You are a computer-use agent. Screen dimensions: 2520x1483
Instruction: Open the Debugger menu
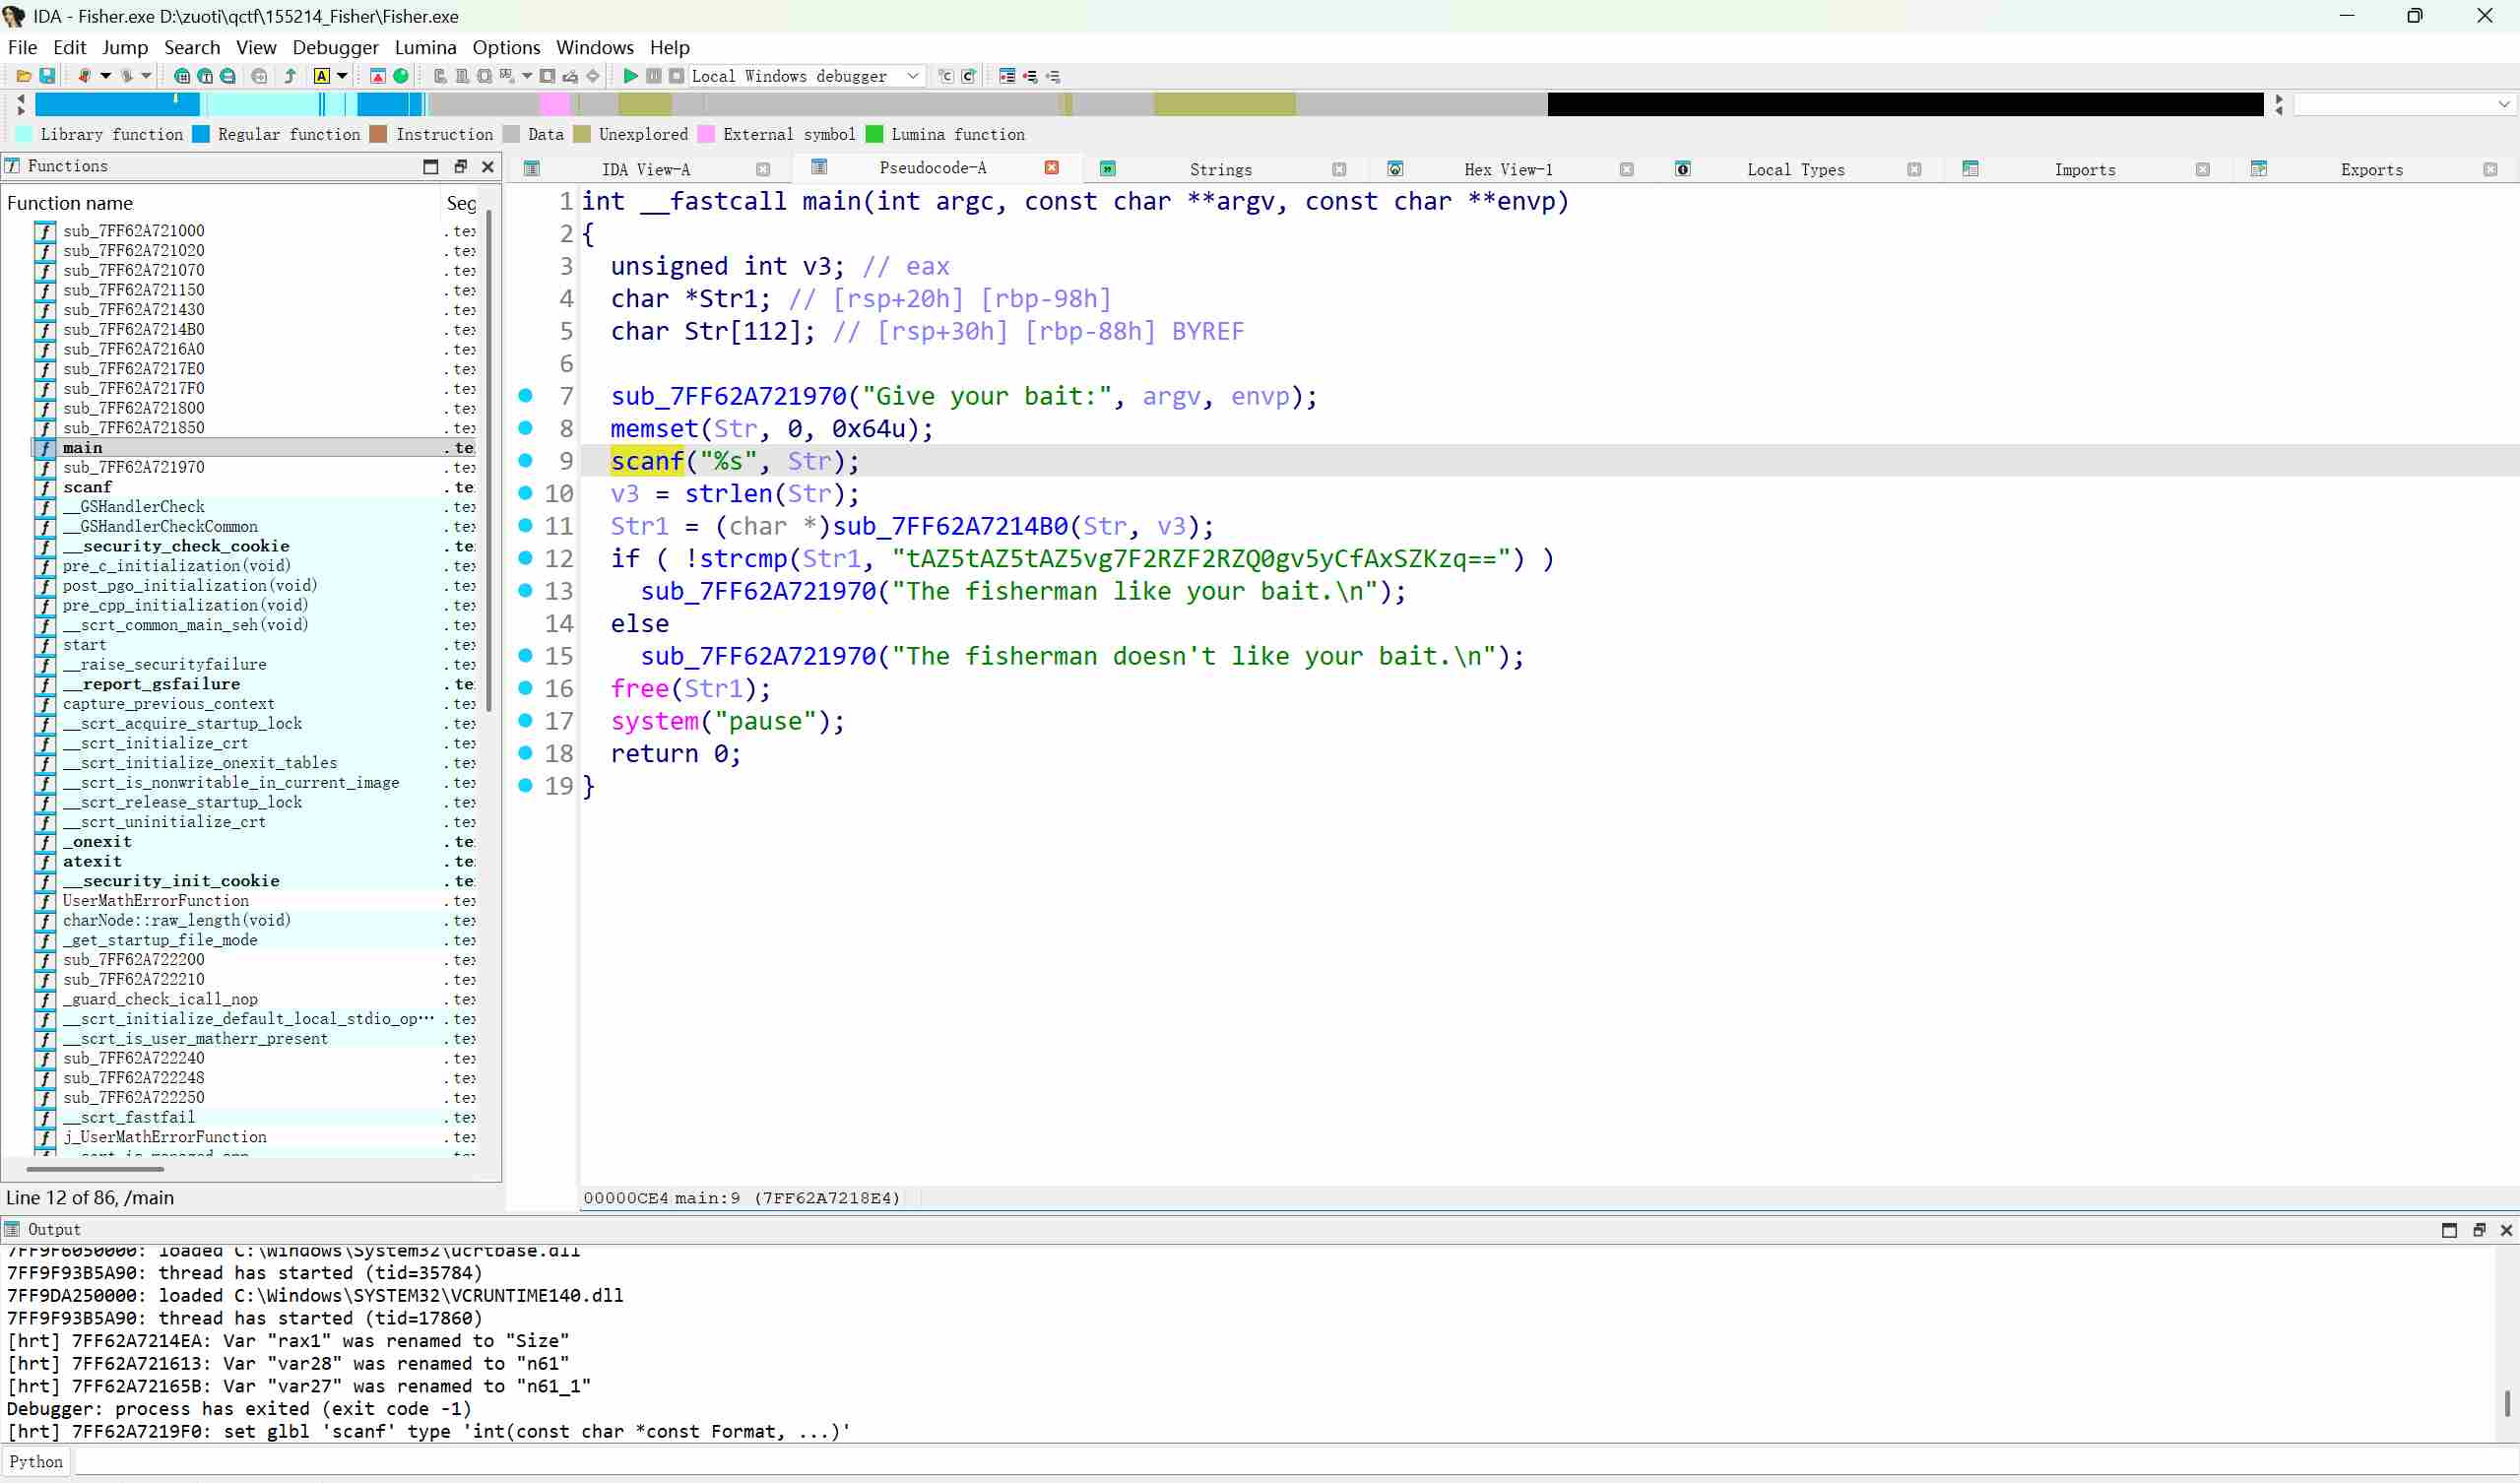[335, 47]
